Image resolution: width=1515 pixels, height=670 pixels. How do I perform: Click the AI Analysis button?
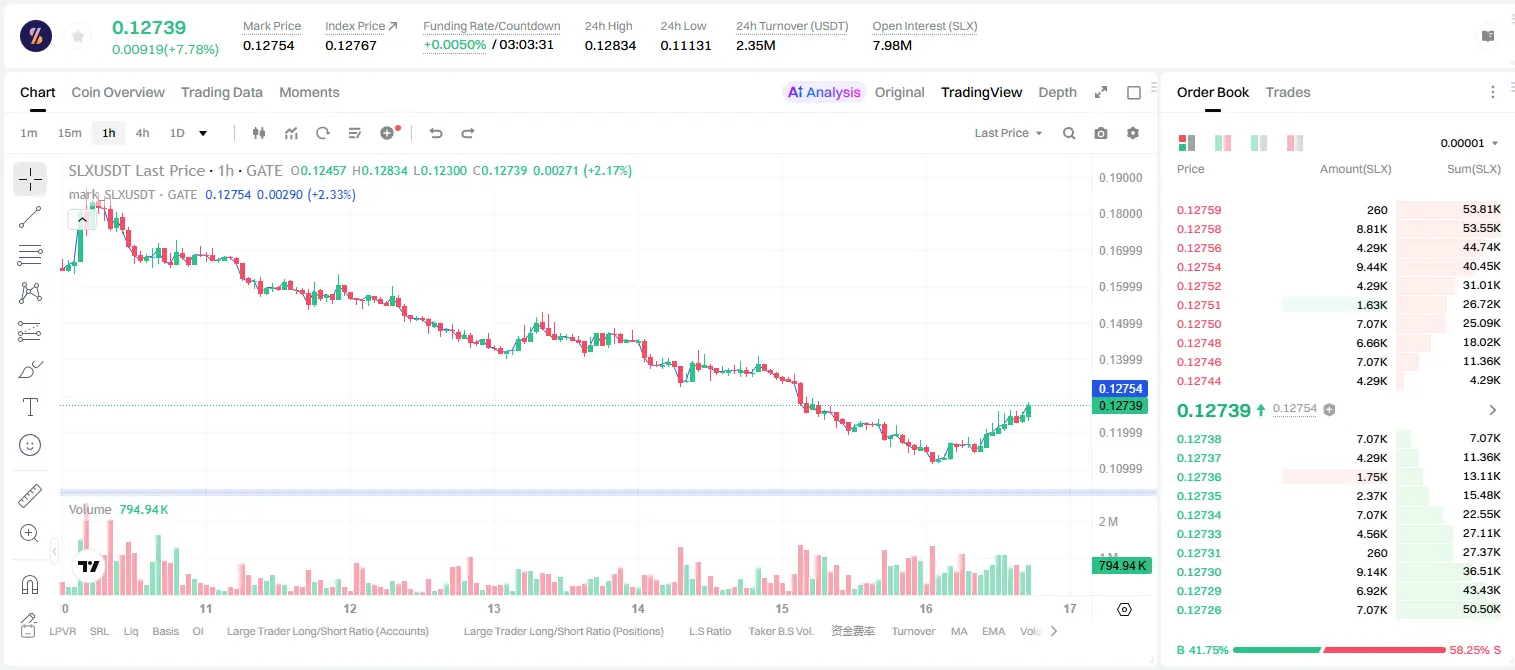[x=823, y=92]
